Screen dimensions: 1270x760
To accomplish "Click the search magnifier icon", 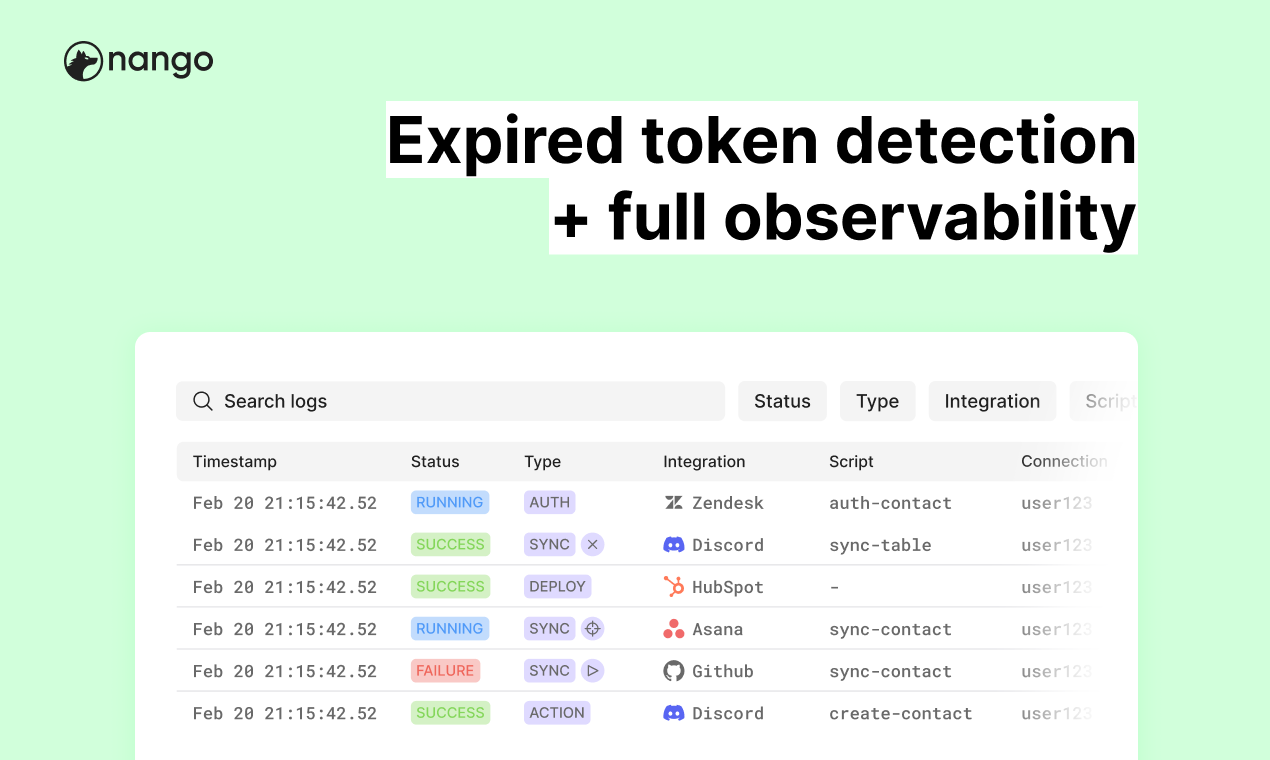I will click(x=203, y=401).
